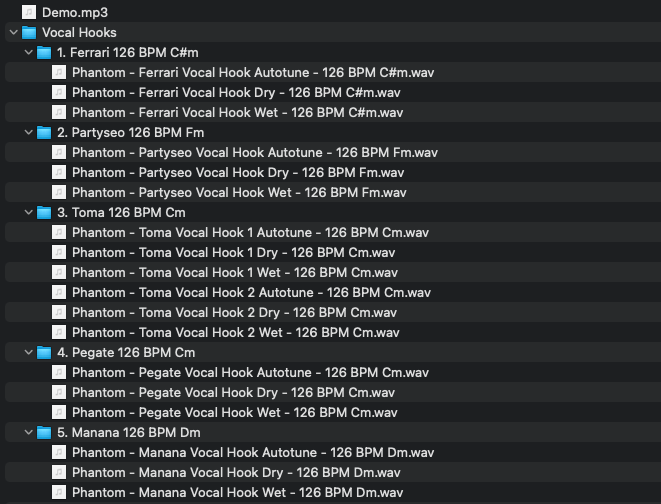Image resolution: width=661 pixels, height=504 pixels.
Task: Click the Manana Vocal Hook Wet file icon
Action: click(59, 492)
